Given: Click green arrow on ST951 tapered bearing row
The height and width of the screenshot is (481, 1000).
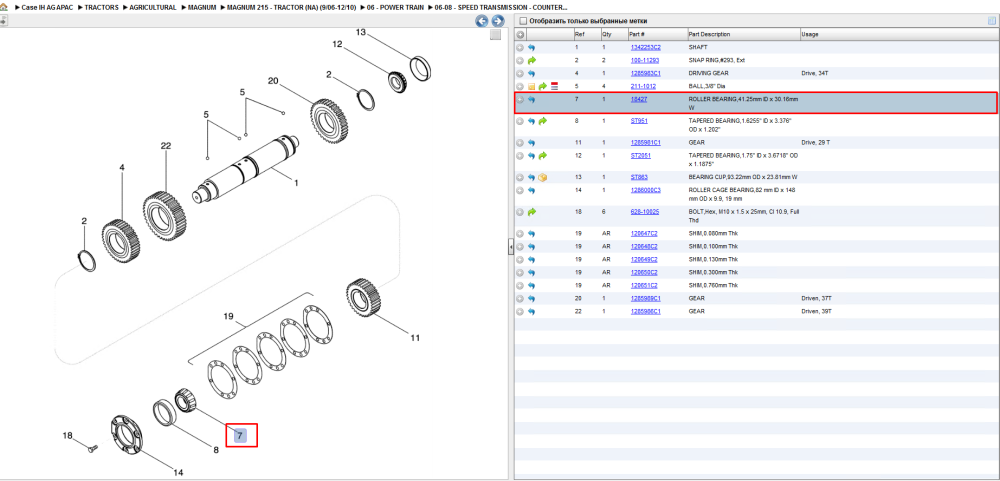Looking at the screenshot, I should (x=543, y=121).
